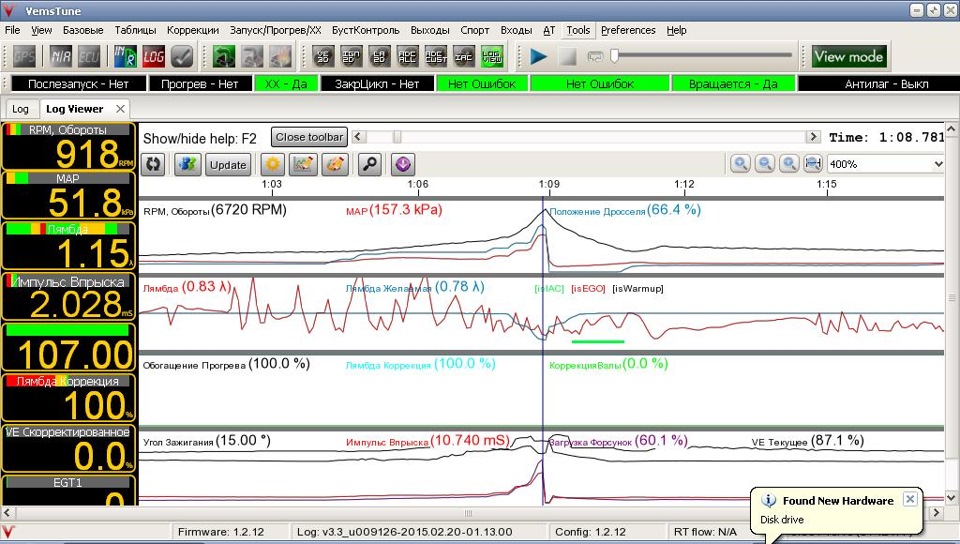960x544 pixels.
Task: Click the XX - Да status indicator
Action: [286, 84]
